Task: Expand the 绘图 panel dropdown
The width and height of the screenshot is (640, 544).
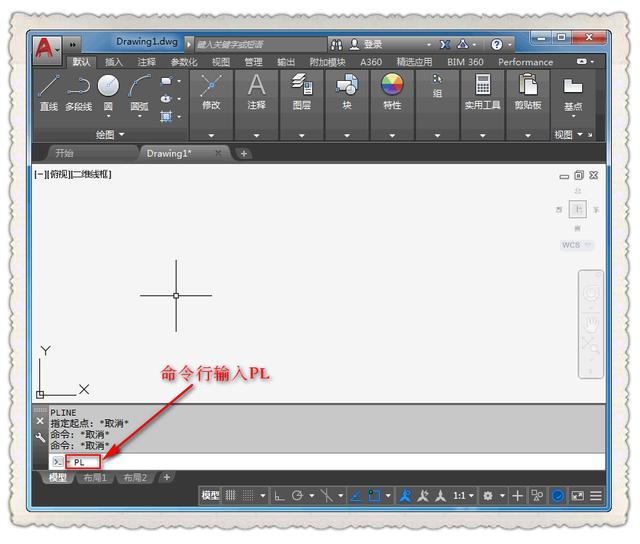Action: (x=122, y=134)
